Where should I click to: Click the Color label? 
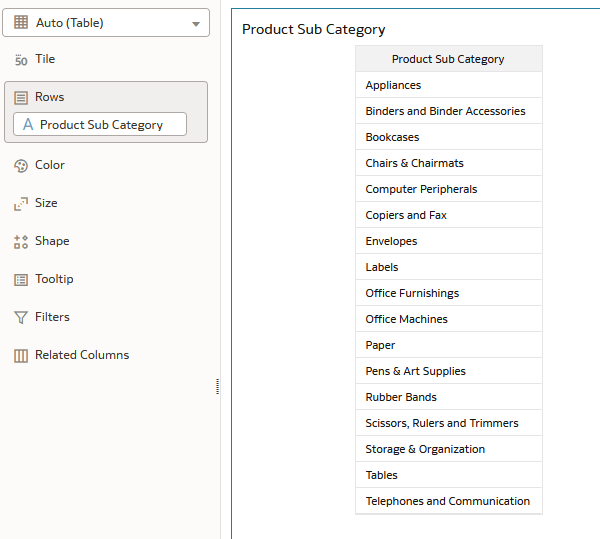click(50, 165)
